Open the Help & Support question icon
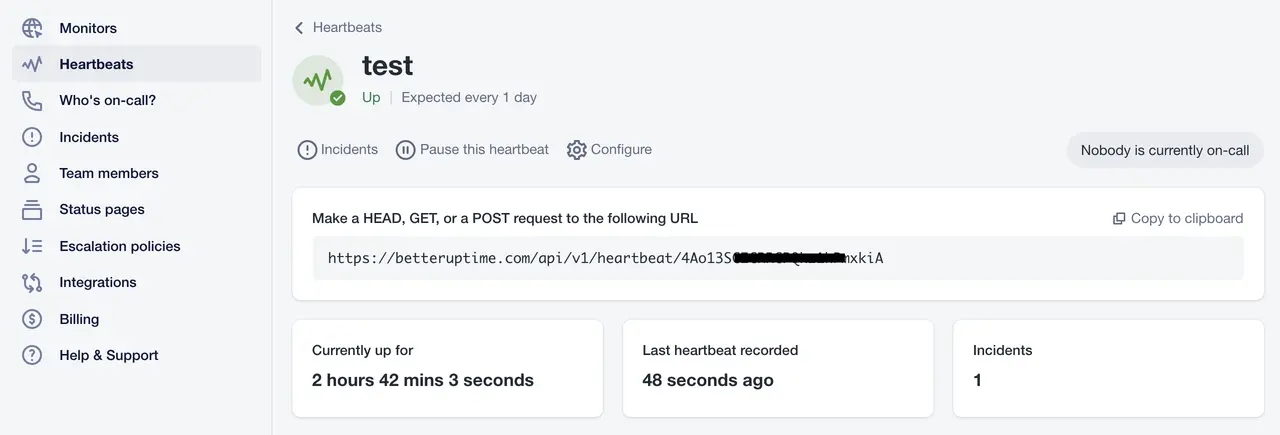The width and height of the screenshot is (1280, 435). click(32, 355)
